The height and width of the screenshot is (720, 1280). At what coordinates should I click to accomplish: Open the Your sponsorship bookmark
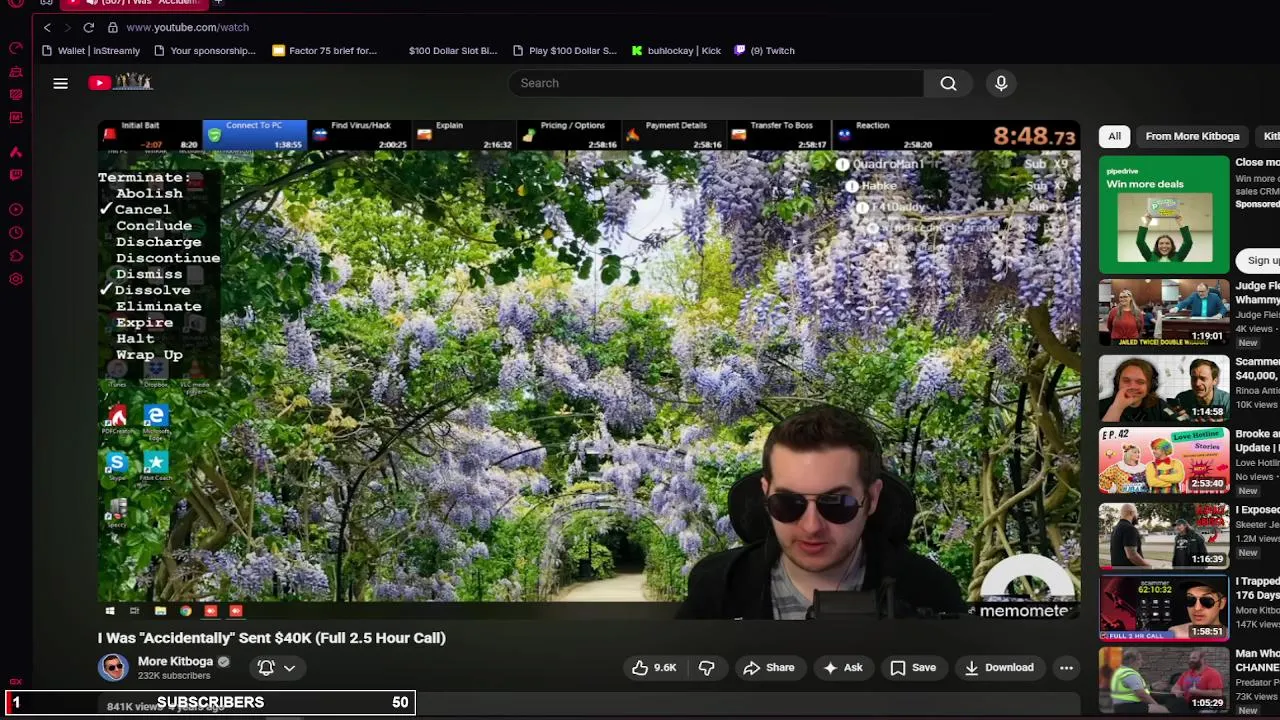tap(205, 51)
